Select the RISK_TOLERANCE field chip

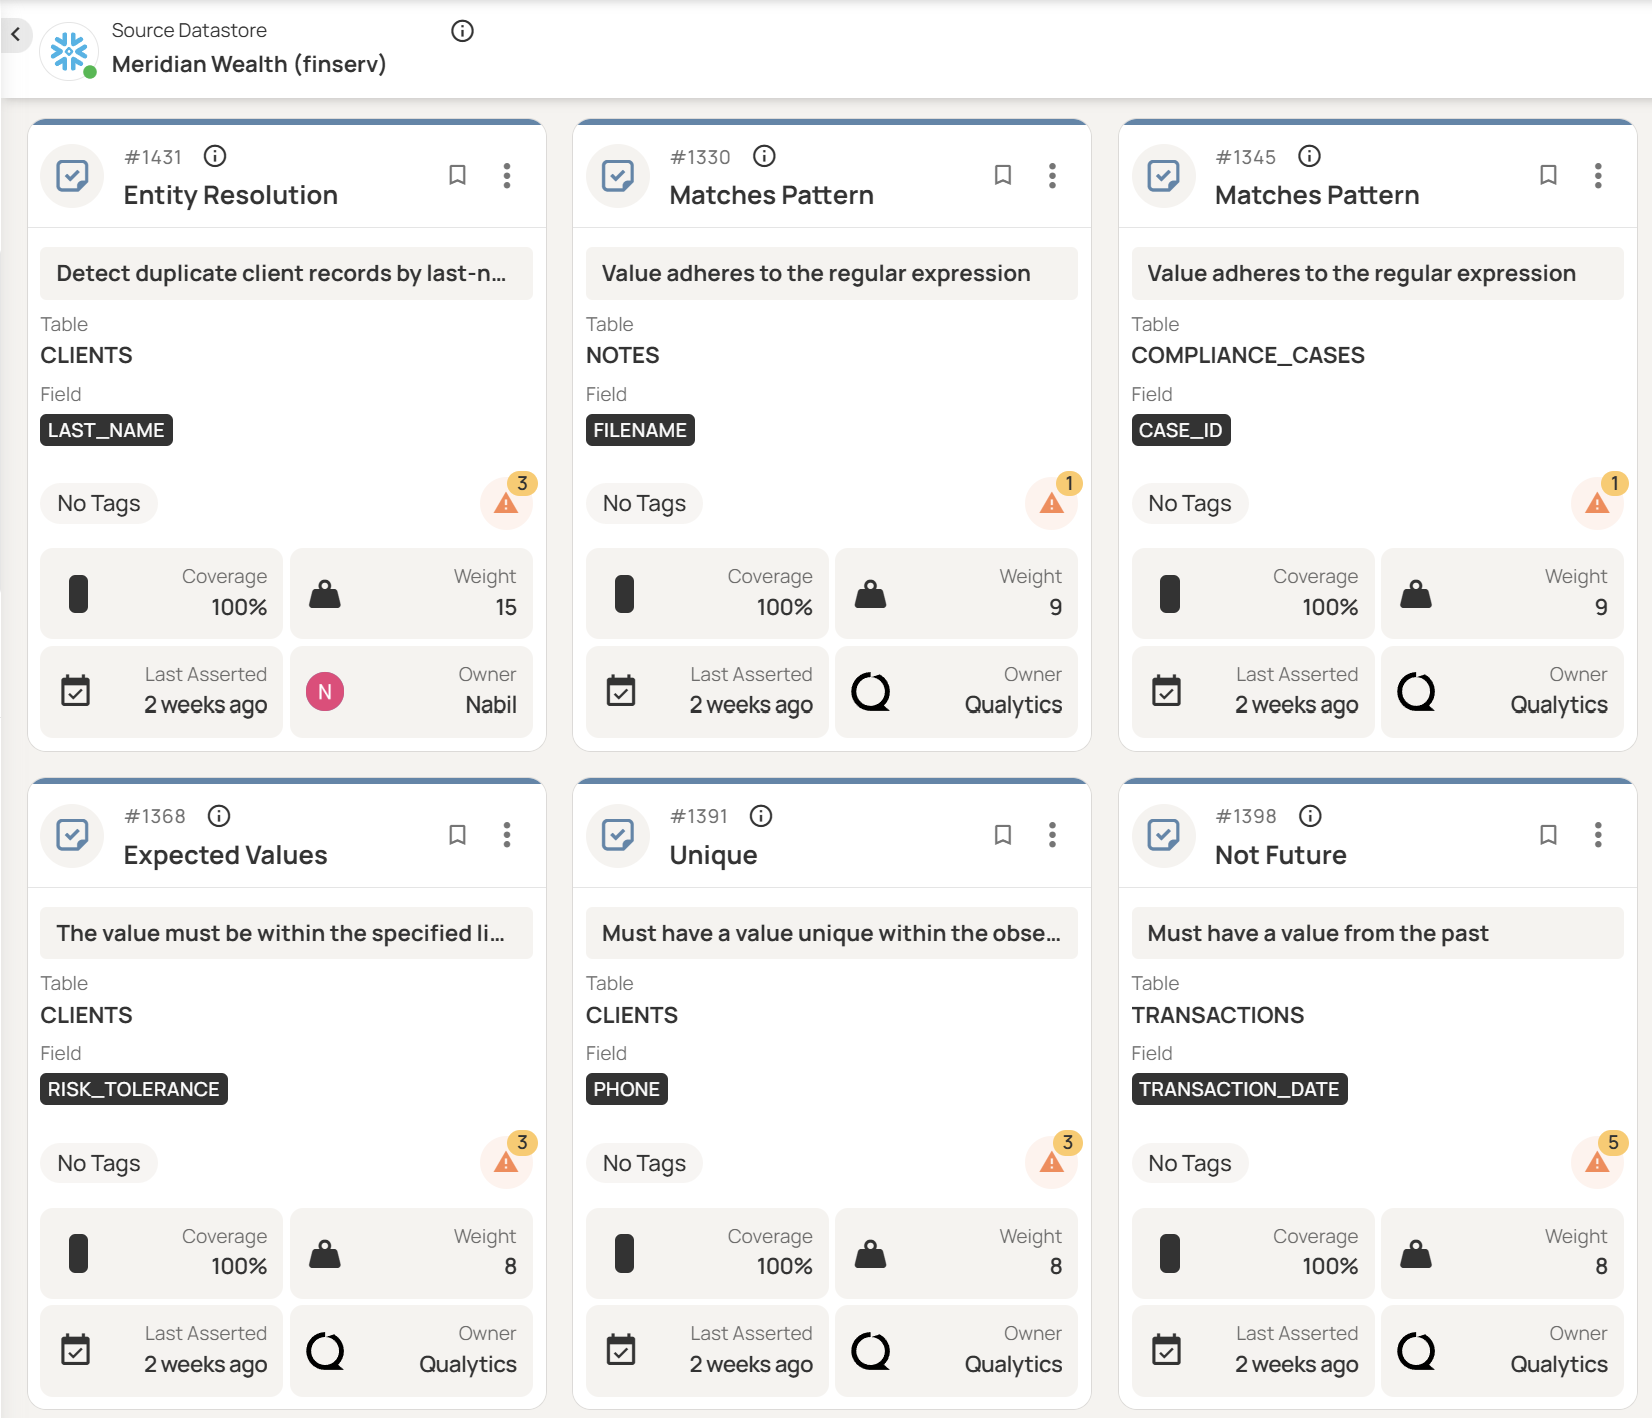click(134, 1089)
